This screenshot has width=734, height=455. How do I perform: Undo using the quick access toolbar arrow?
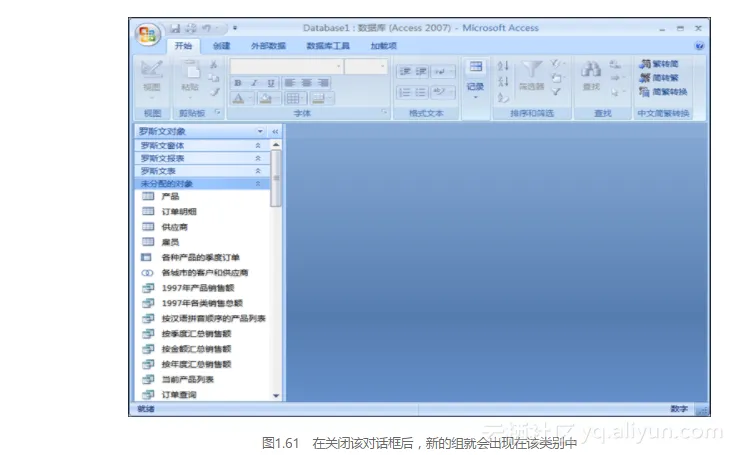point(206,29)
